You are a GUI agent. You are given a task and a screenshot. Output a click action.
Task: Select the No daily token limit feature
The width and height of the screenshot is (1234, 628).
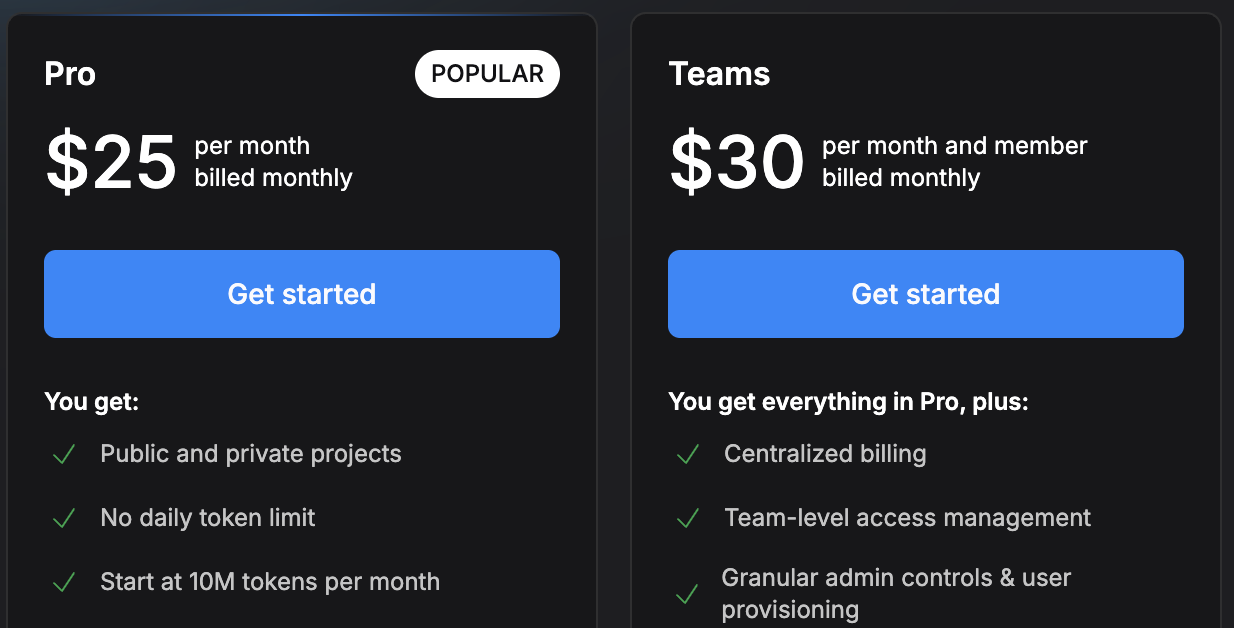point(207,518)
